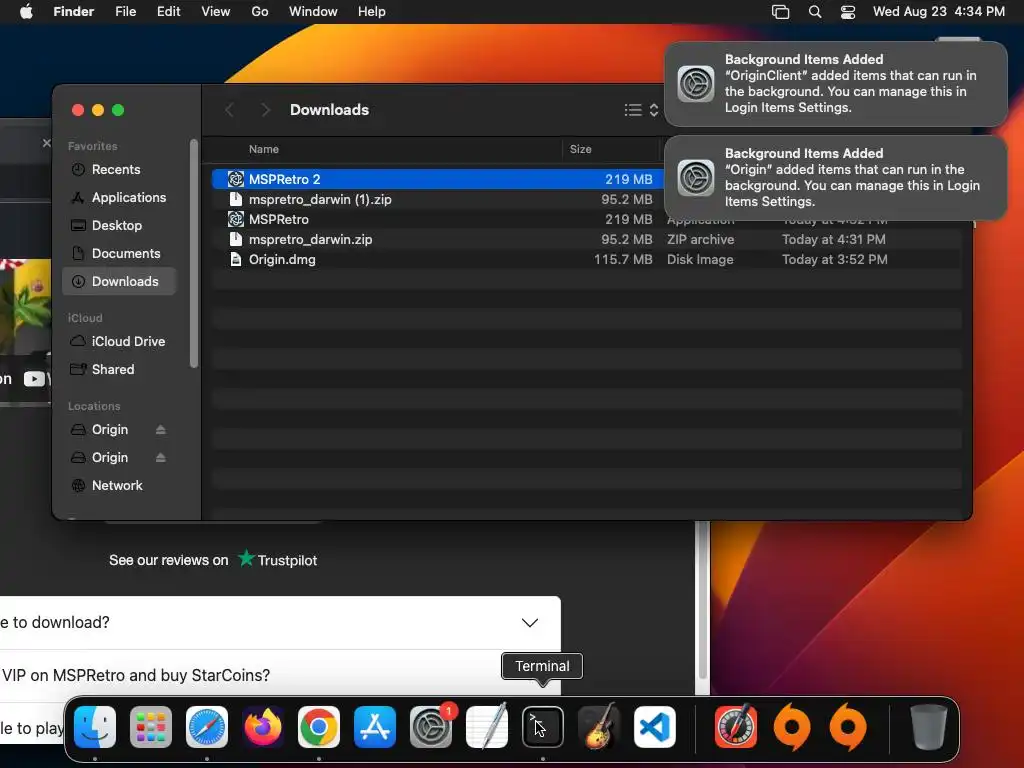Open the File menu
Screen dimensions: 1024x768
coord(125,12)
